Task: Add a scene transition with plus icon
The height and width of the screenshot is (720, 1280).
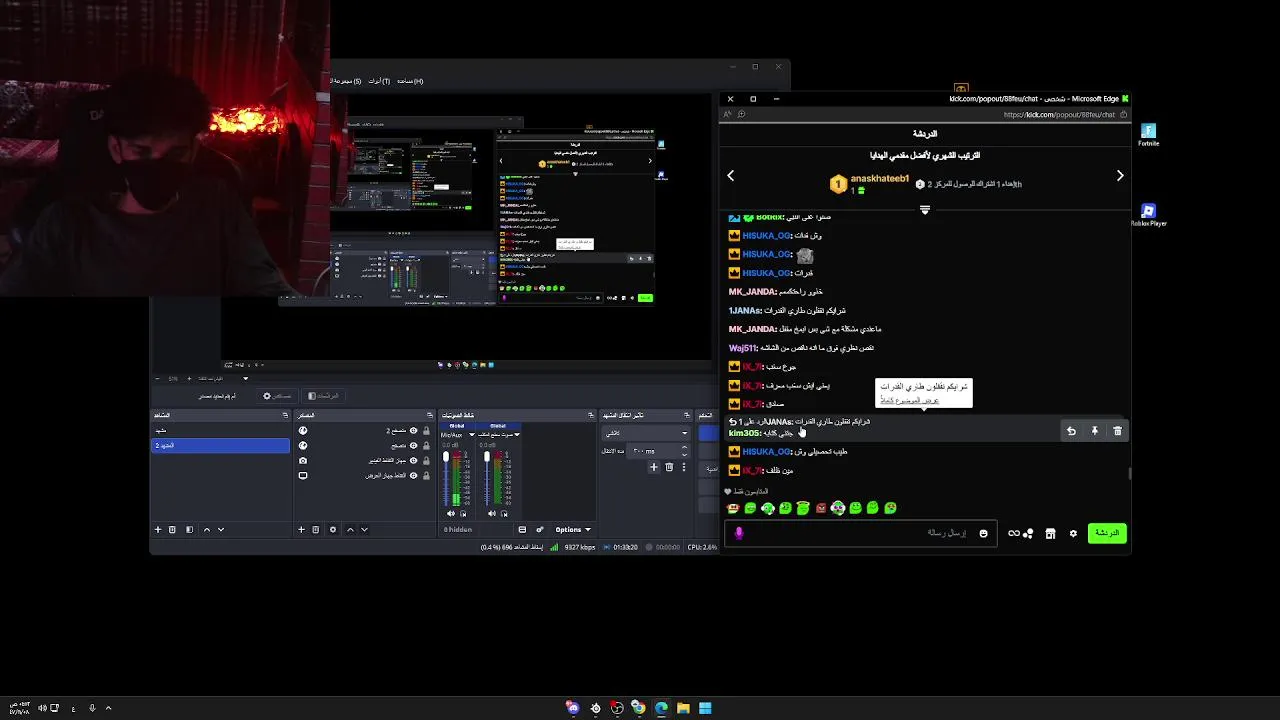Action: click(654, 467)
